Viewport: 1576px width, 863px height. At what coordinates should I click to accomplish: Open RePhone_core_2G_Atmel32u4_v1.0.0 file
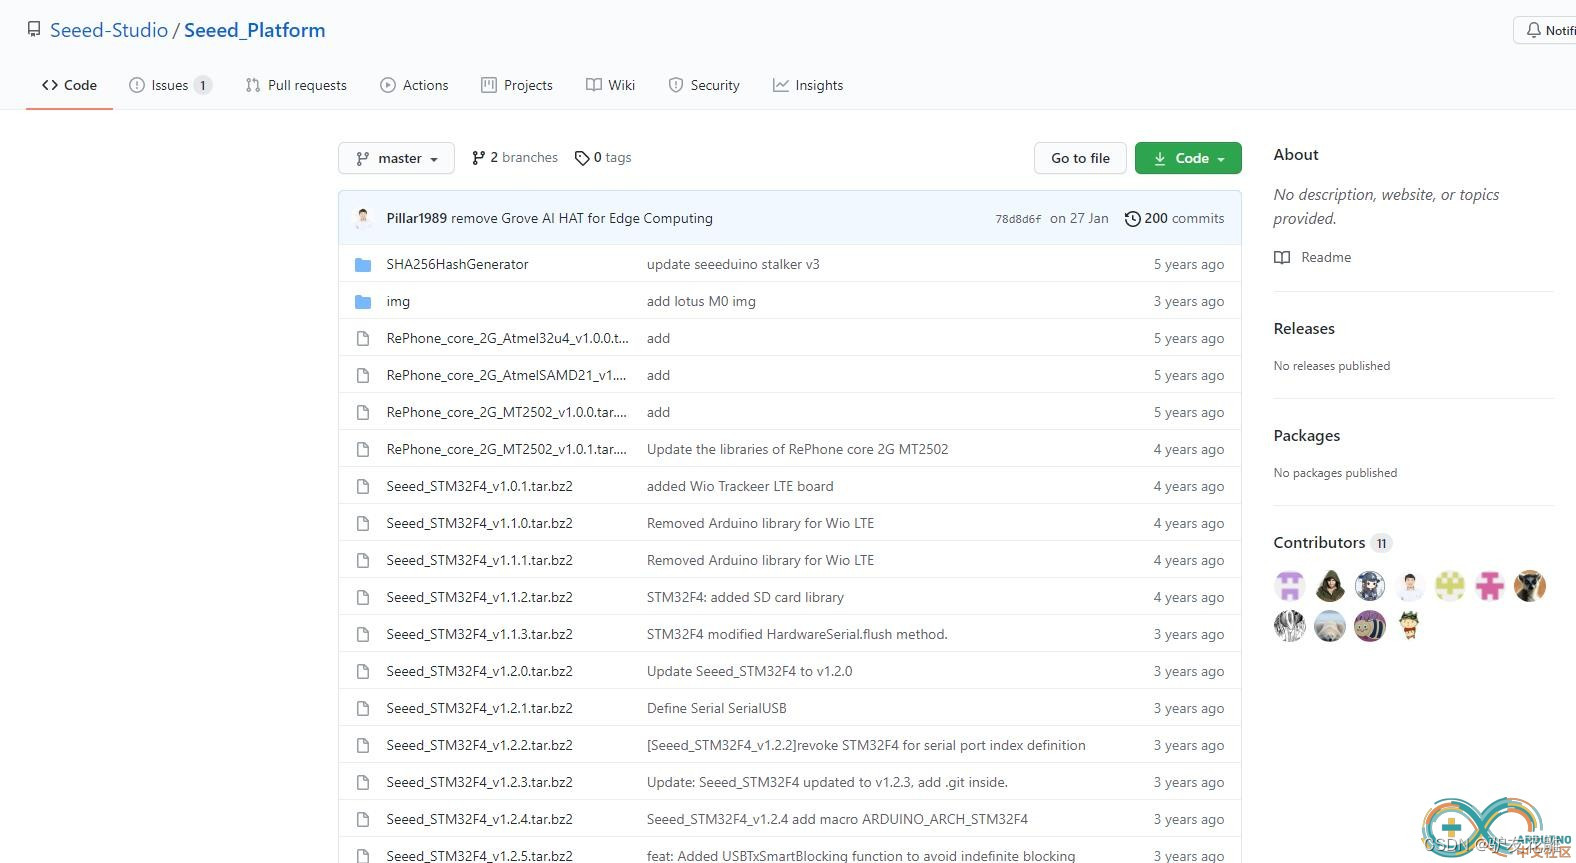click(x=508, y=338)
